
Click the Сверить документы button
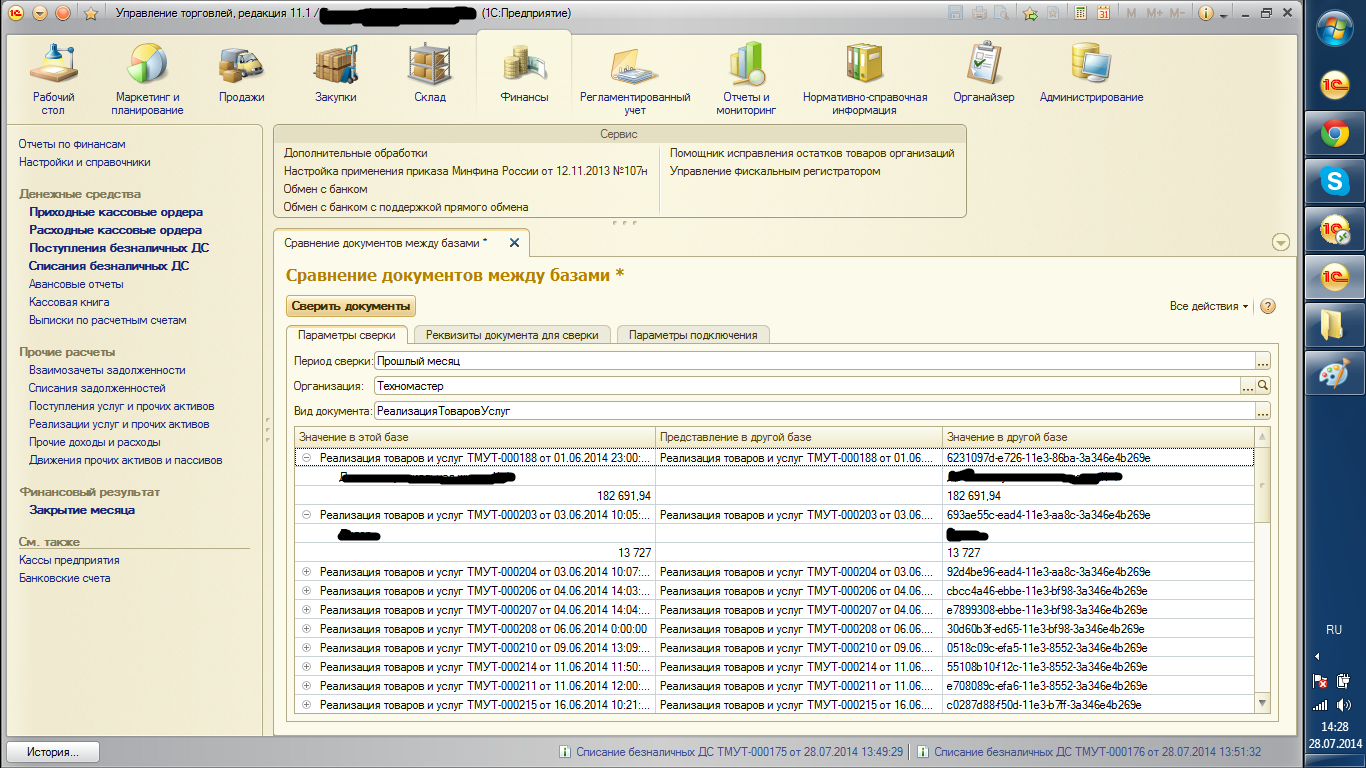click(x=351, y=307)
